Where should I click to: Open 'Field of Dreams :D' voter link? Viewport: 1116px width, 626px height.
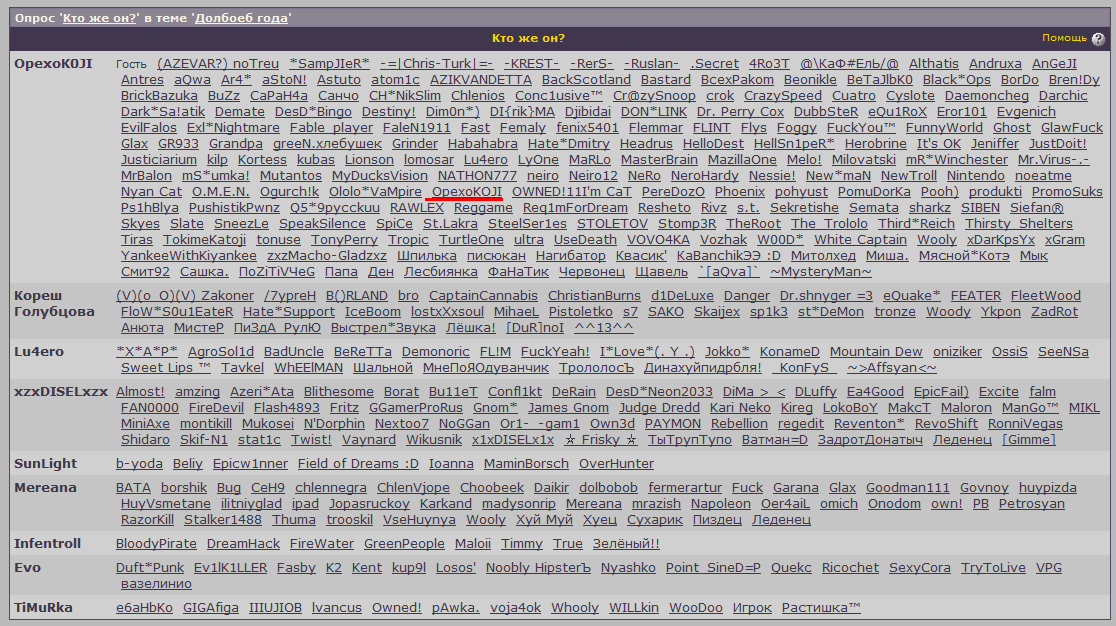point(358,464)
